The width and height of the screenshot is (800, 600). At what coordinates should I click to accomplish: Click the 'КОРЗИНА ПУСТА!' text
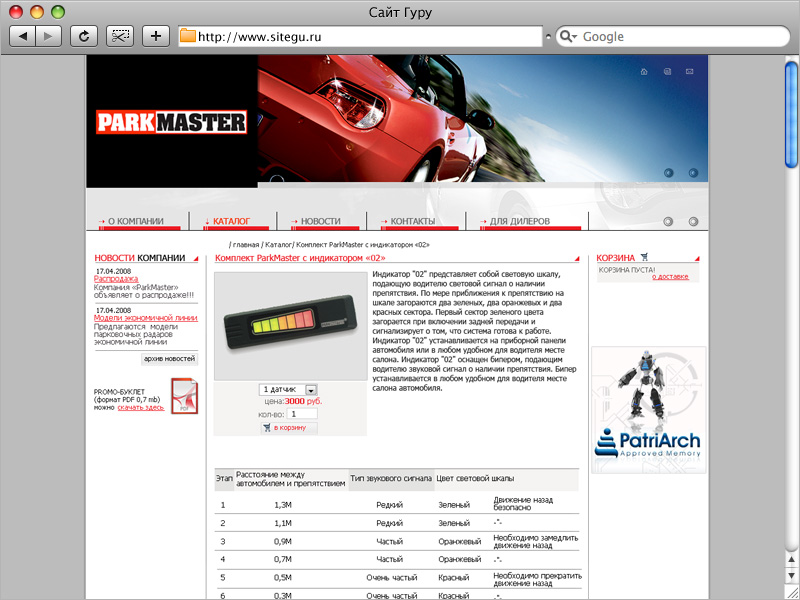[x=627, y=269]
